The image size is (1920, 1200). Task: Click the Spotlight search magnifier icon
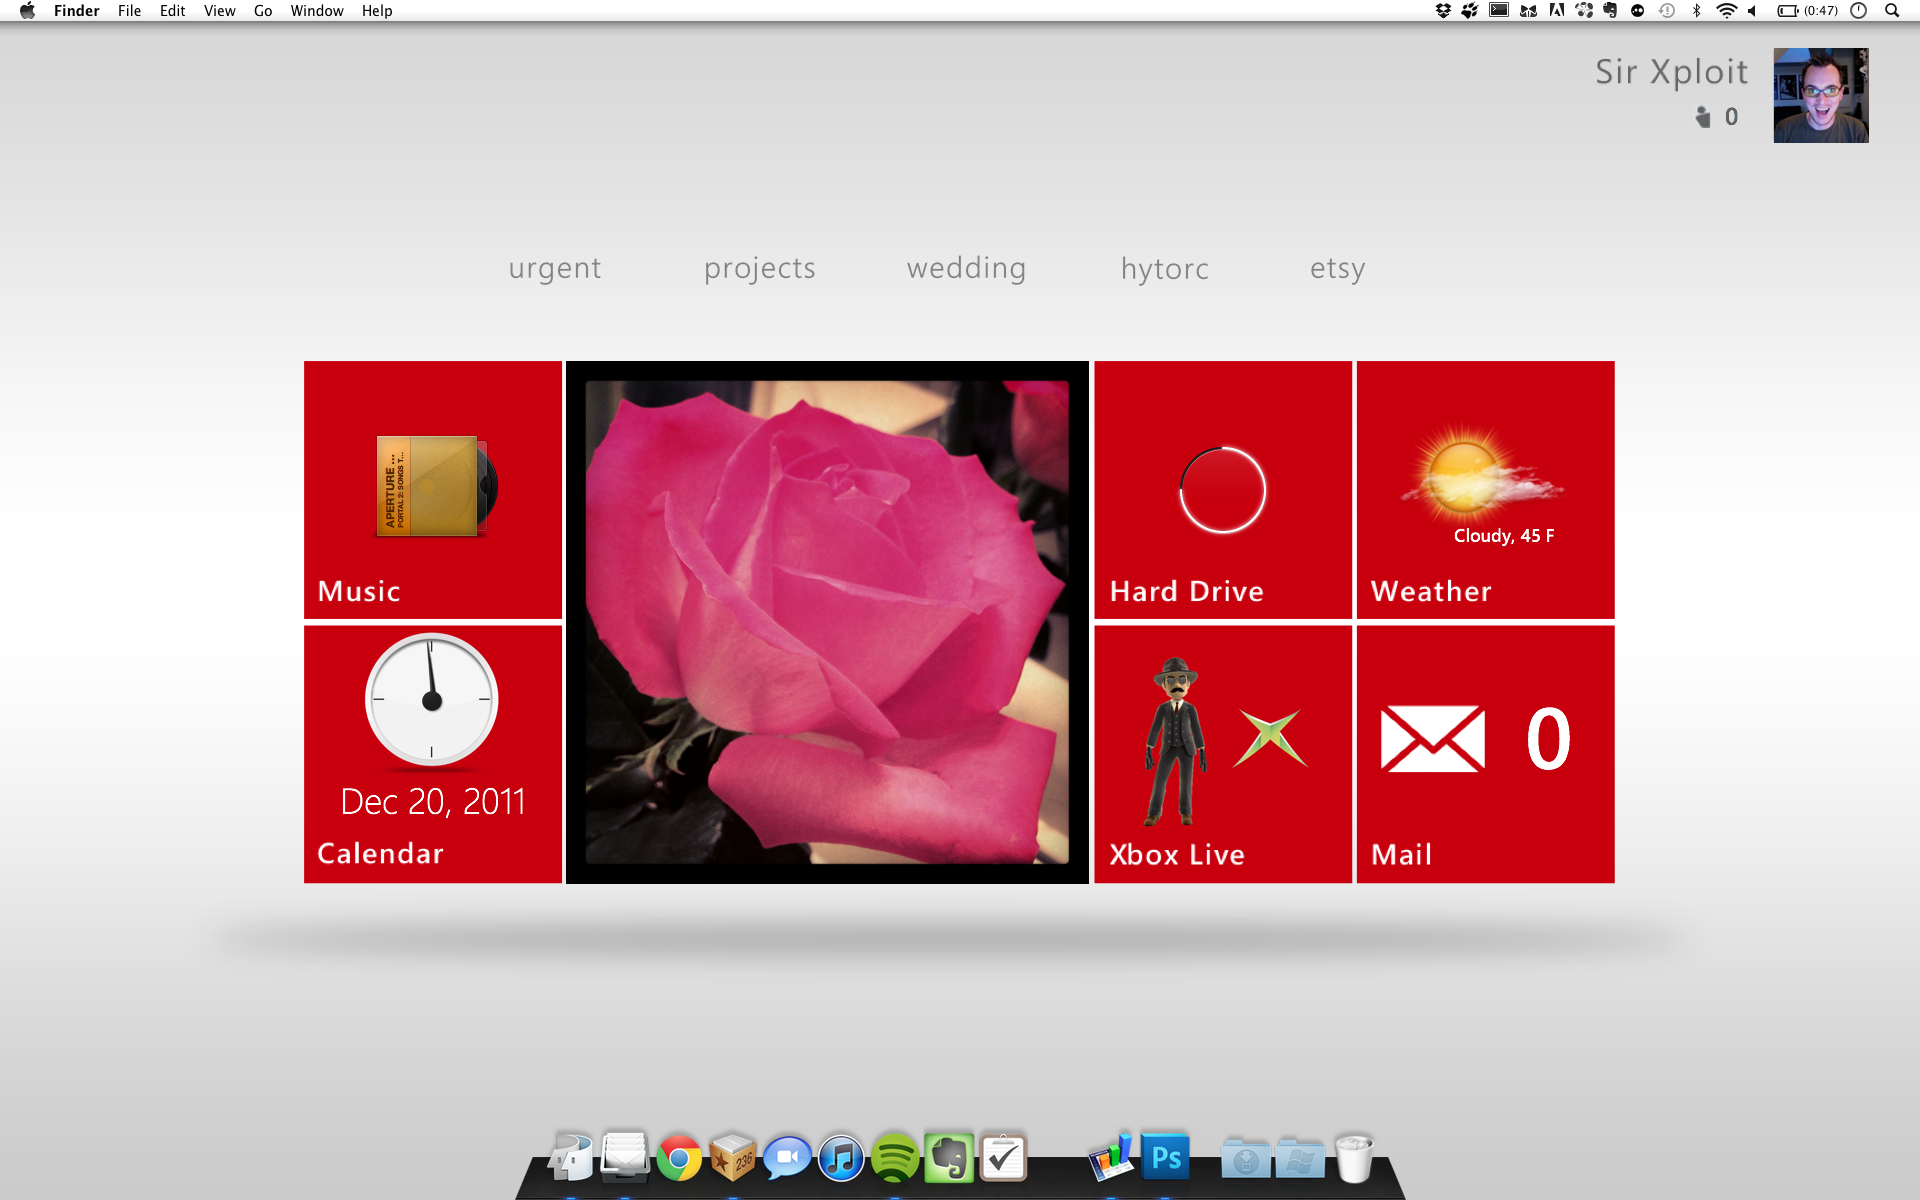pos(1892,11)
